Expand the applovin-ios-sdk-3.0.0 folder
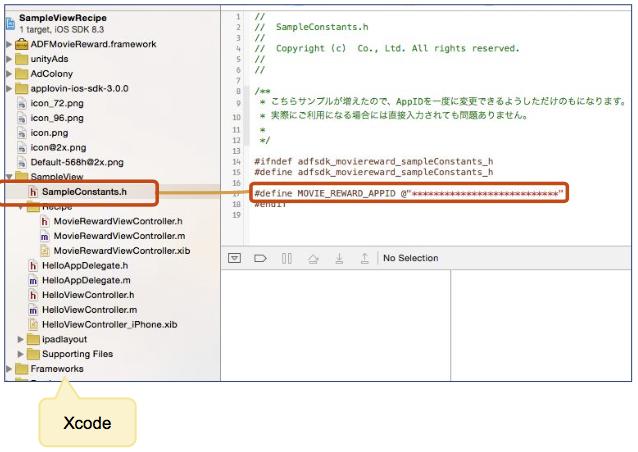Image resolution: width=638 pixels, height=452 pixels. [x=9, y=88]
